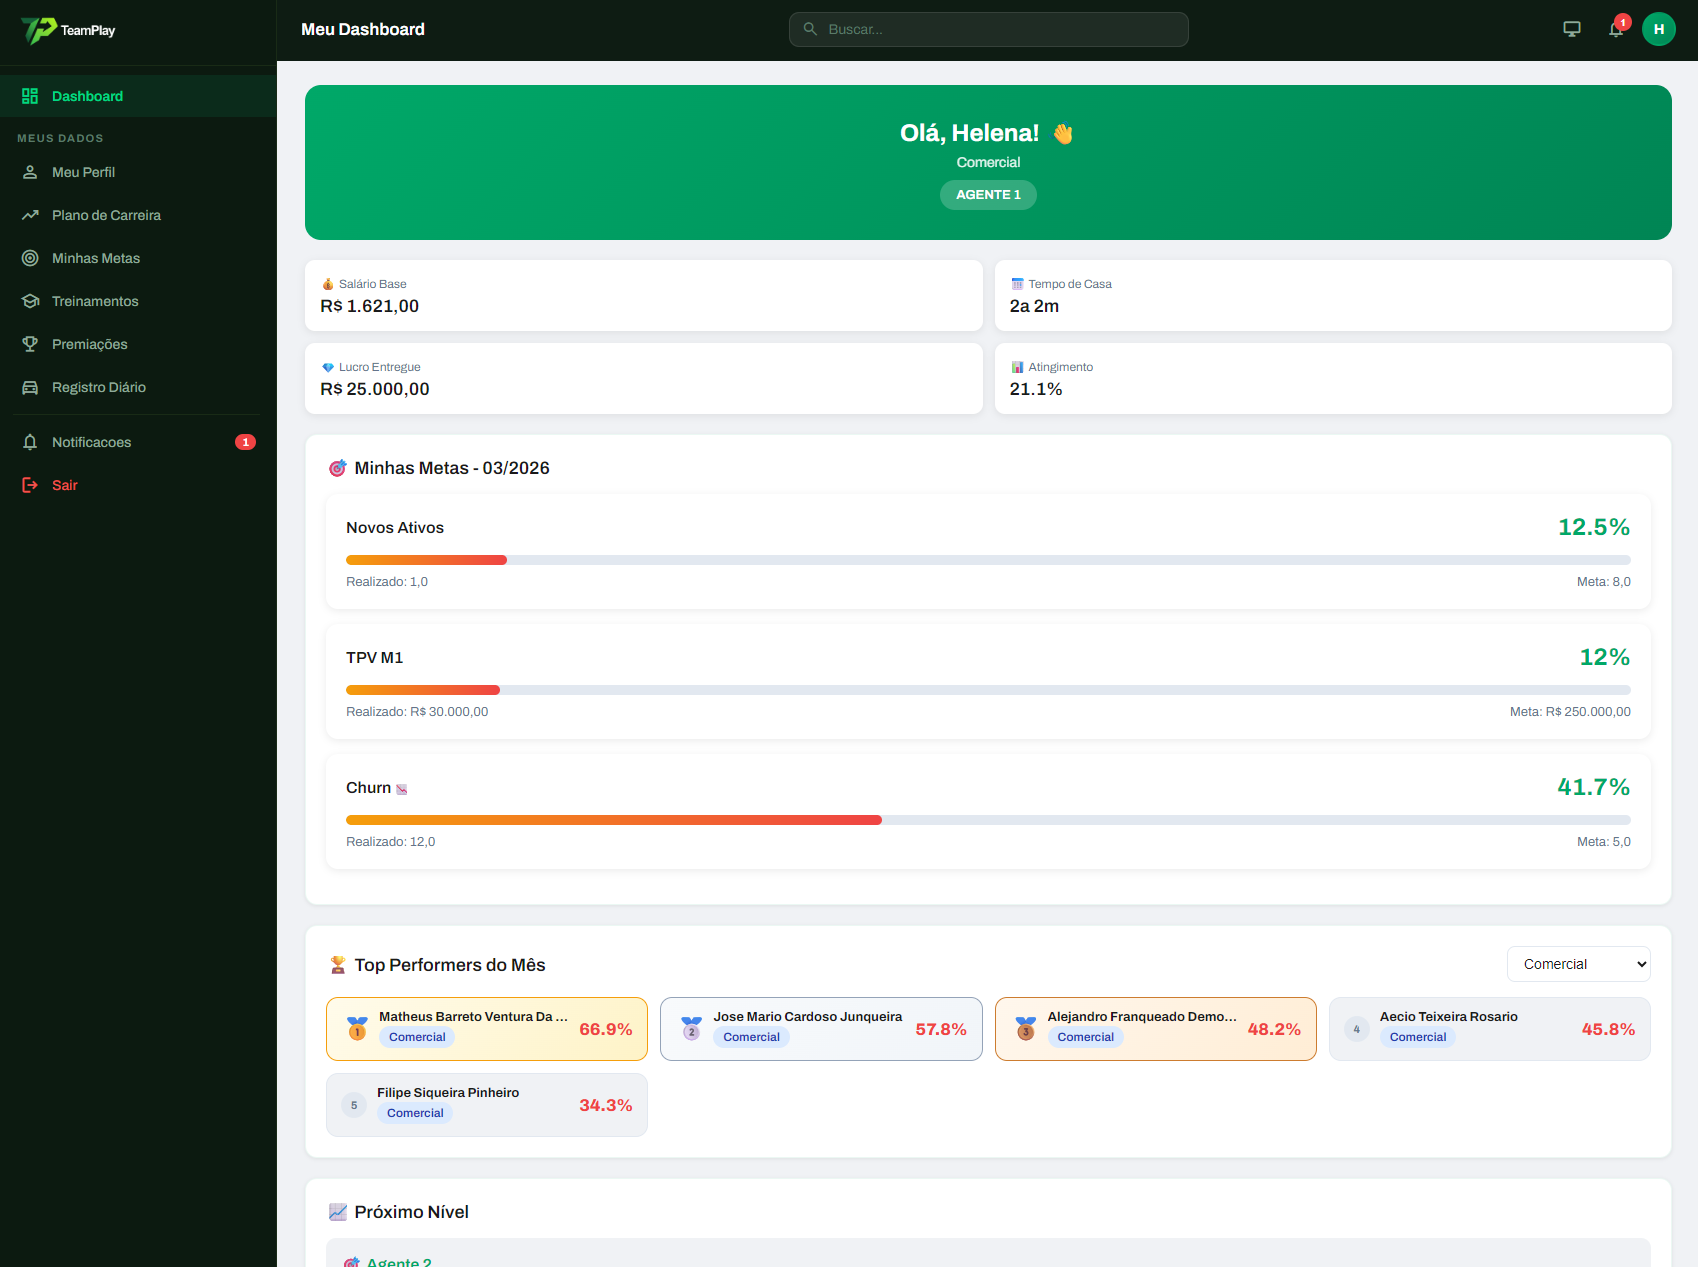
Task: Open Matheus Barreto Ventura performer card
Action: click(487, 1029)
